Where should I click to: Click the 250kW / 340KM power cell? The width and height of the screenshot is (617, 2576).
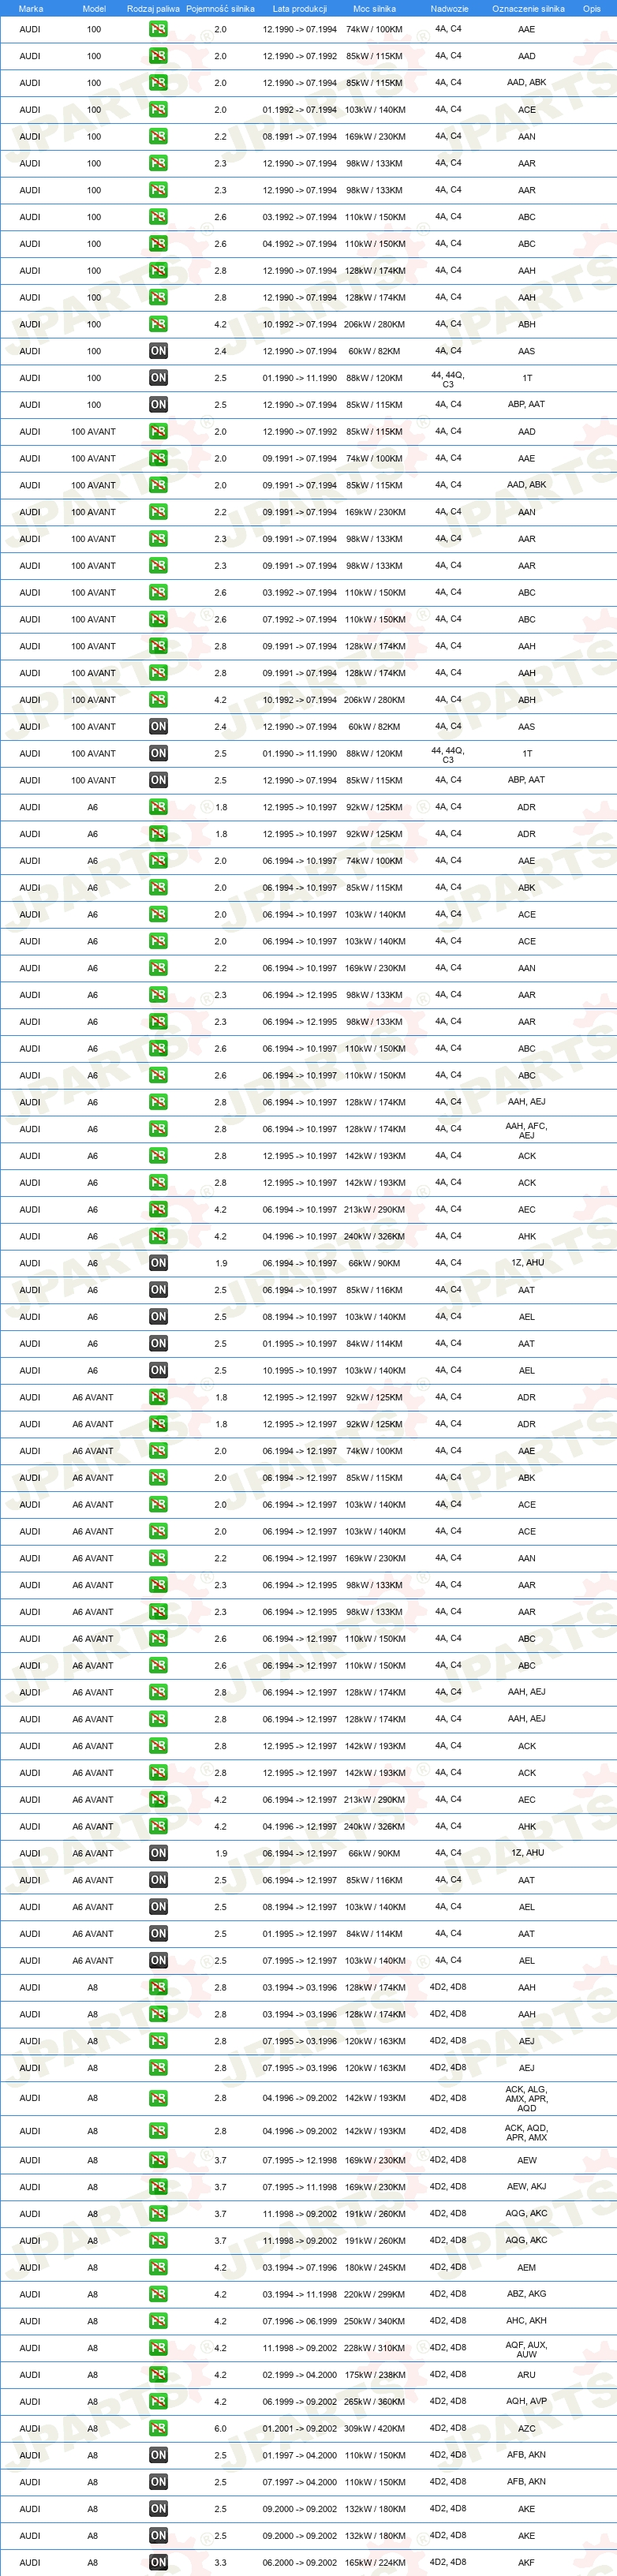click(375, 2322)
